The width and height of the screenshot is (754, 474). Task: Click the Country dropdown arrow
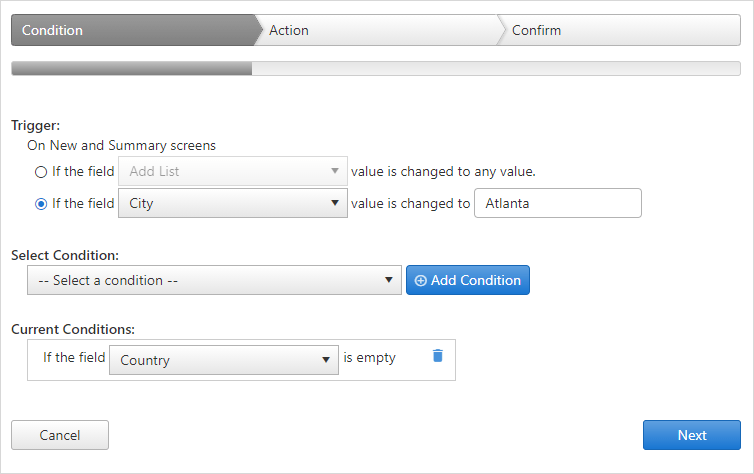click(326, 360)
